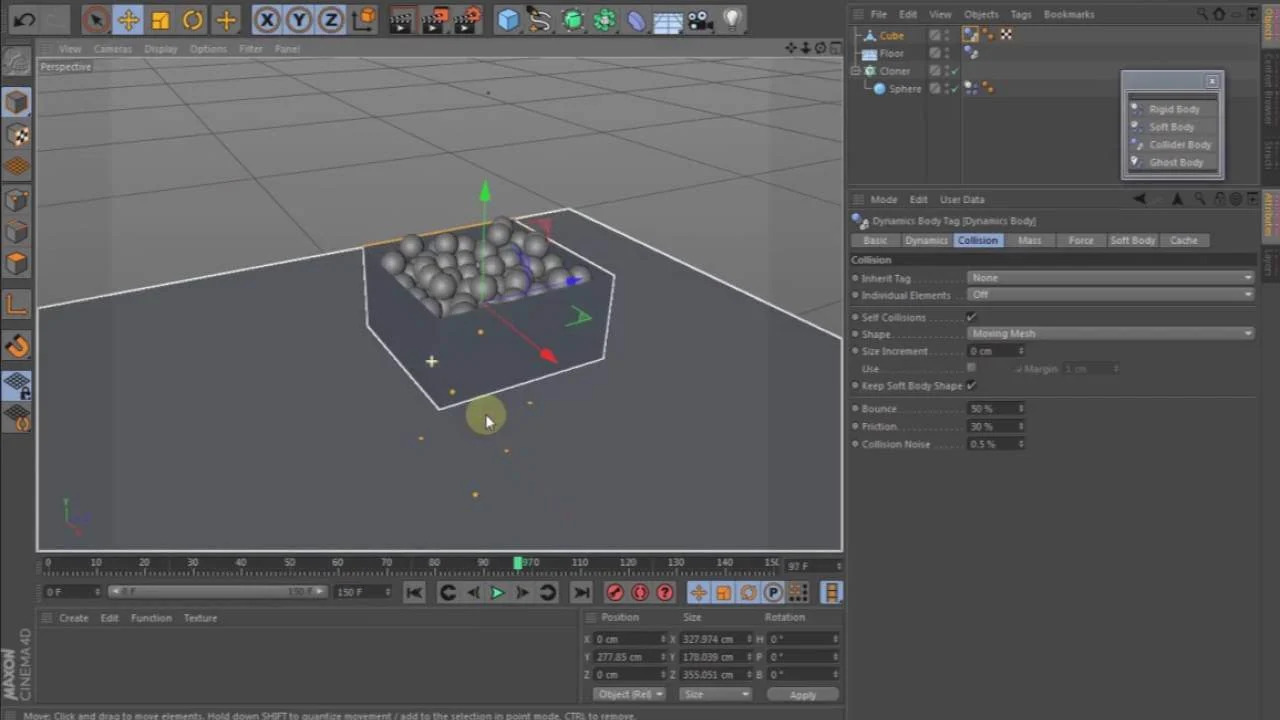The height and width of the screenshot is (720, 1280).
Task: Switch to the Mass tab
Action: [x=1029, y=240]
